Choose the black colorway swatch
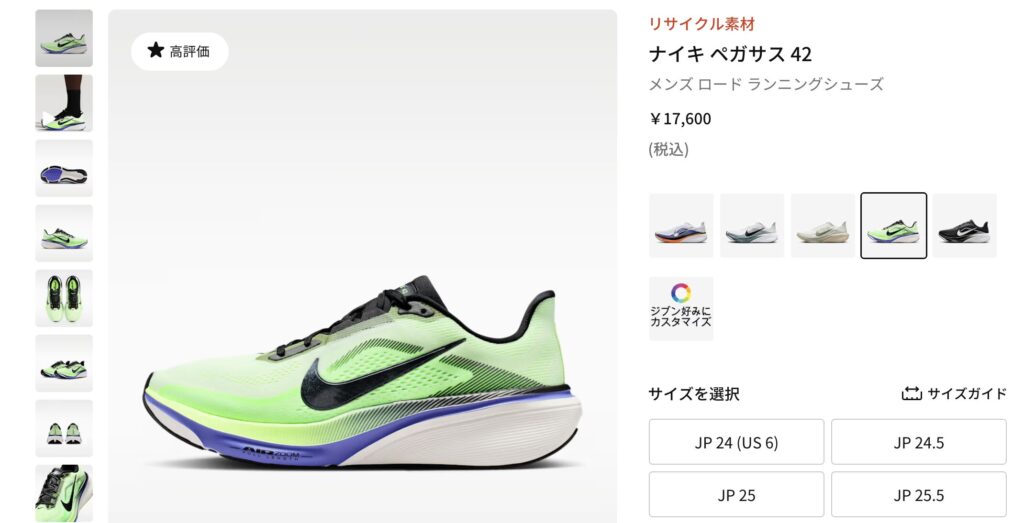The image size is (1024, 523). (x=964, y=225)
